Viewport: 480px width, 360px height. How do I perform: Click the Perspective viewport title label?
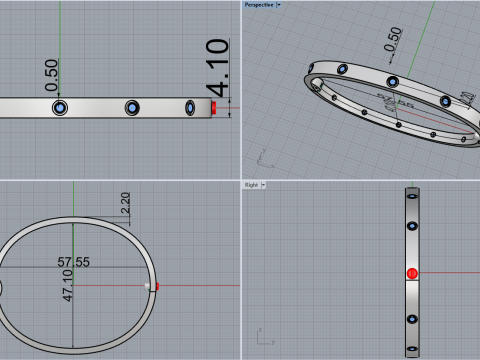[x=259, y=5]
